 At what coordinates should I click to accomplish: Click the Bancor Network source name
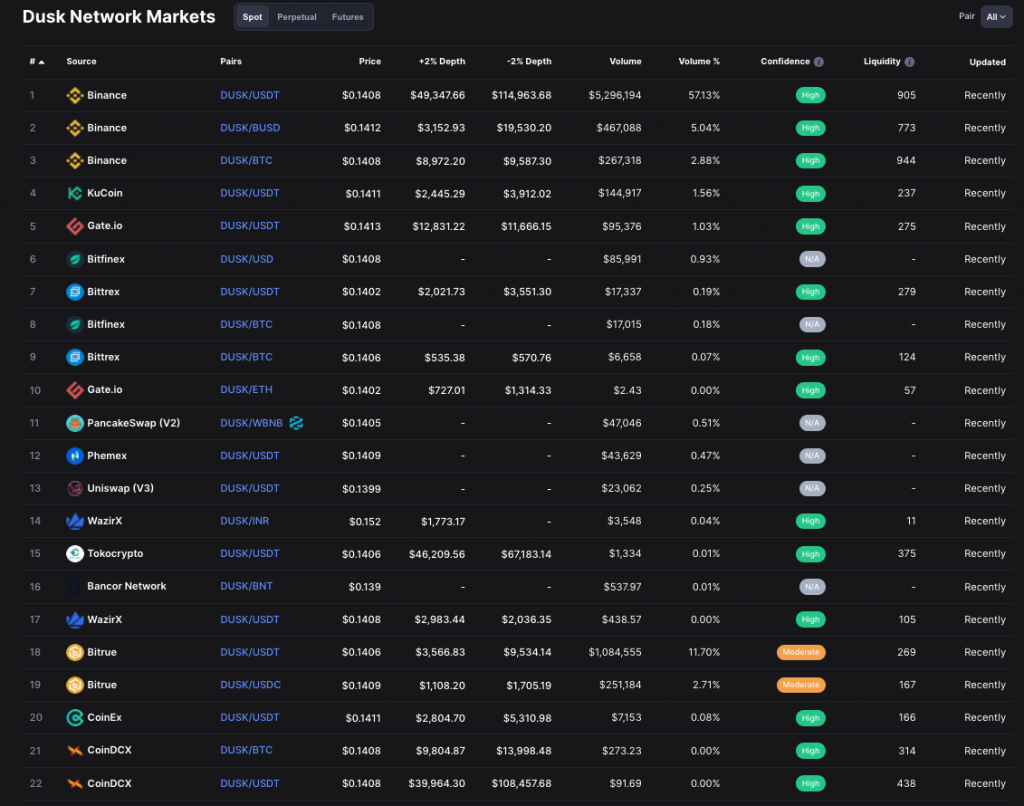pyautogui.click(x=127, y=587)
